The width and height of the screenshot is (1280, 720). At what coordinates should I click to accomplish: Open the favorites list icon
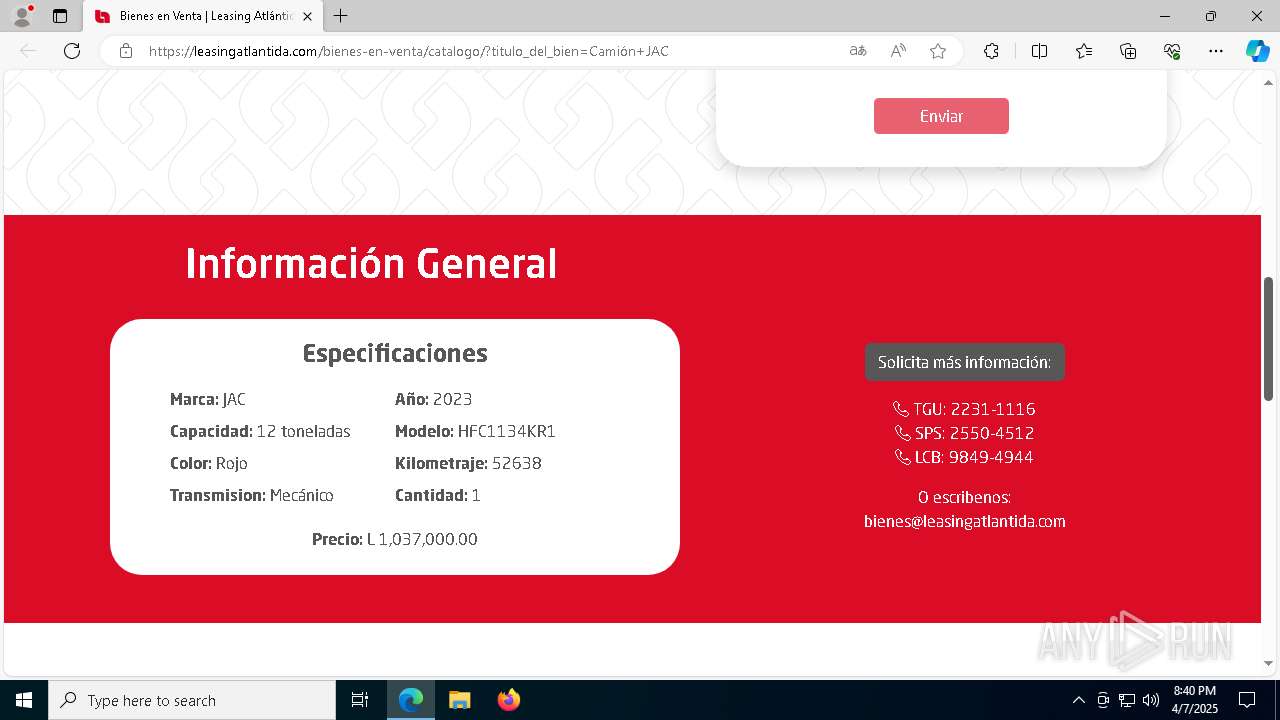1084,51
